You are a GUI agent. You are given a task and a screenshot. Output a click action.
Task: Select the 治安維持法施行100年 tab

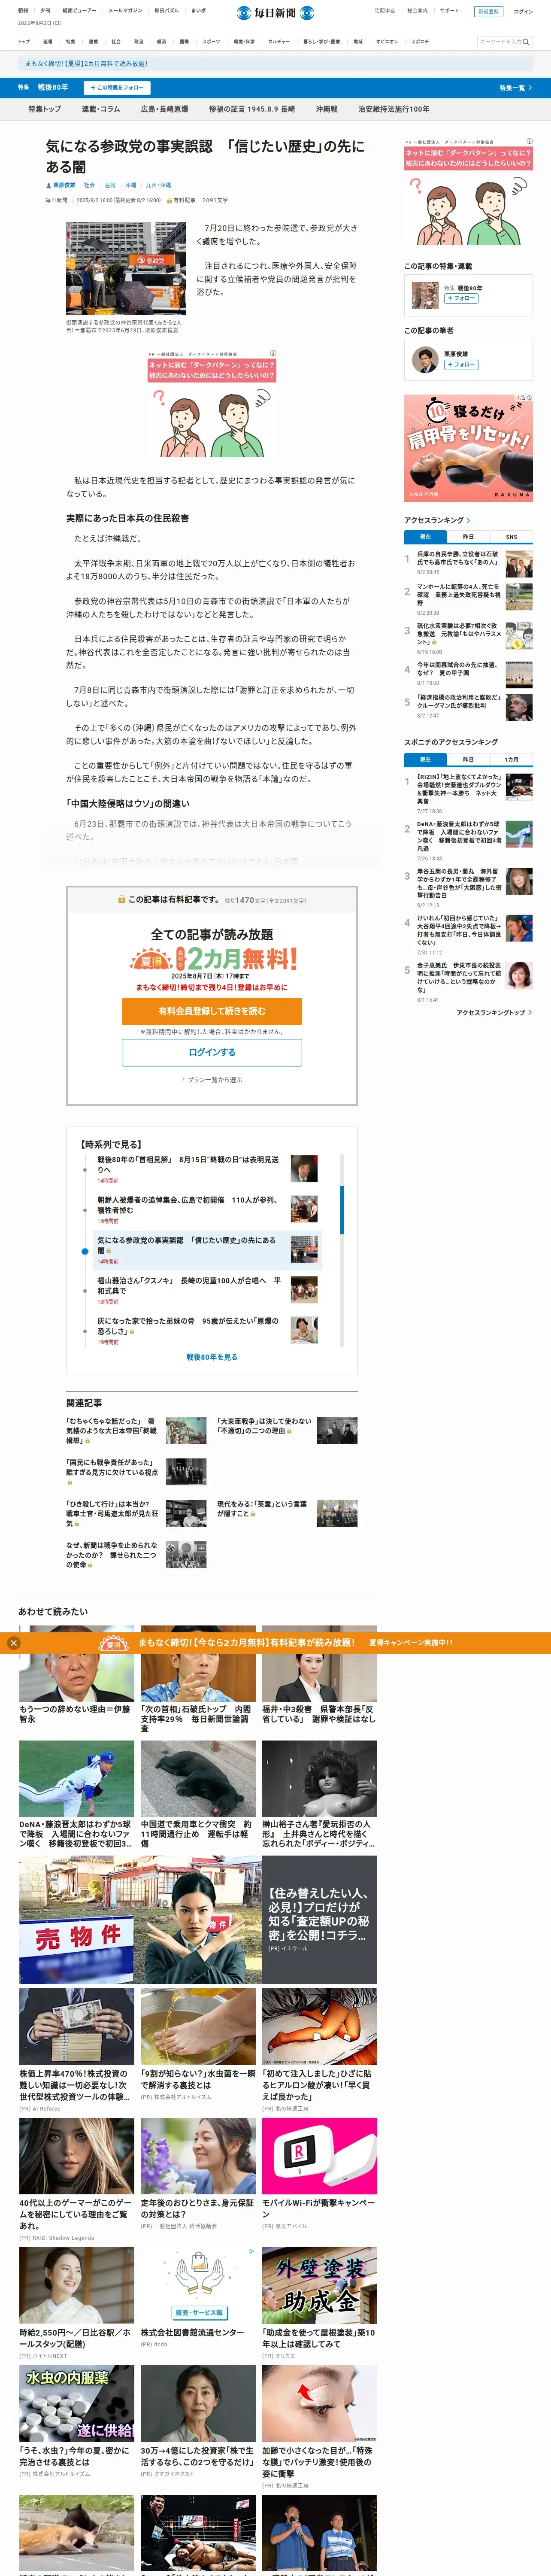(x=394, y=109)
